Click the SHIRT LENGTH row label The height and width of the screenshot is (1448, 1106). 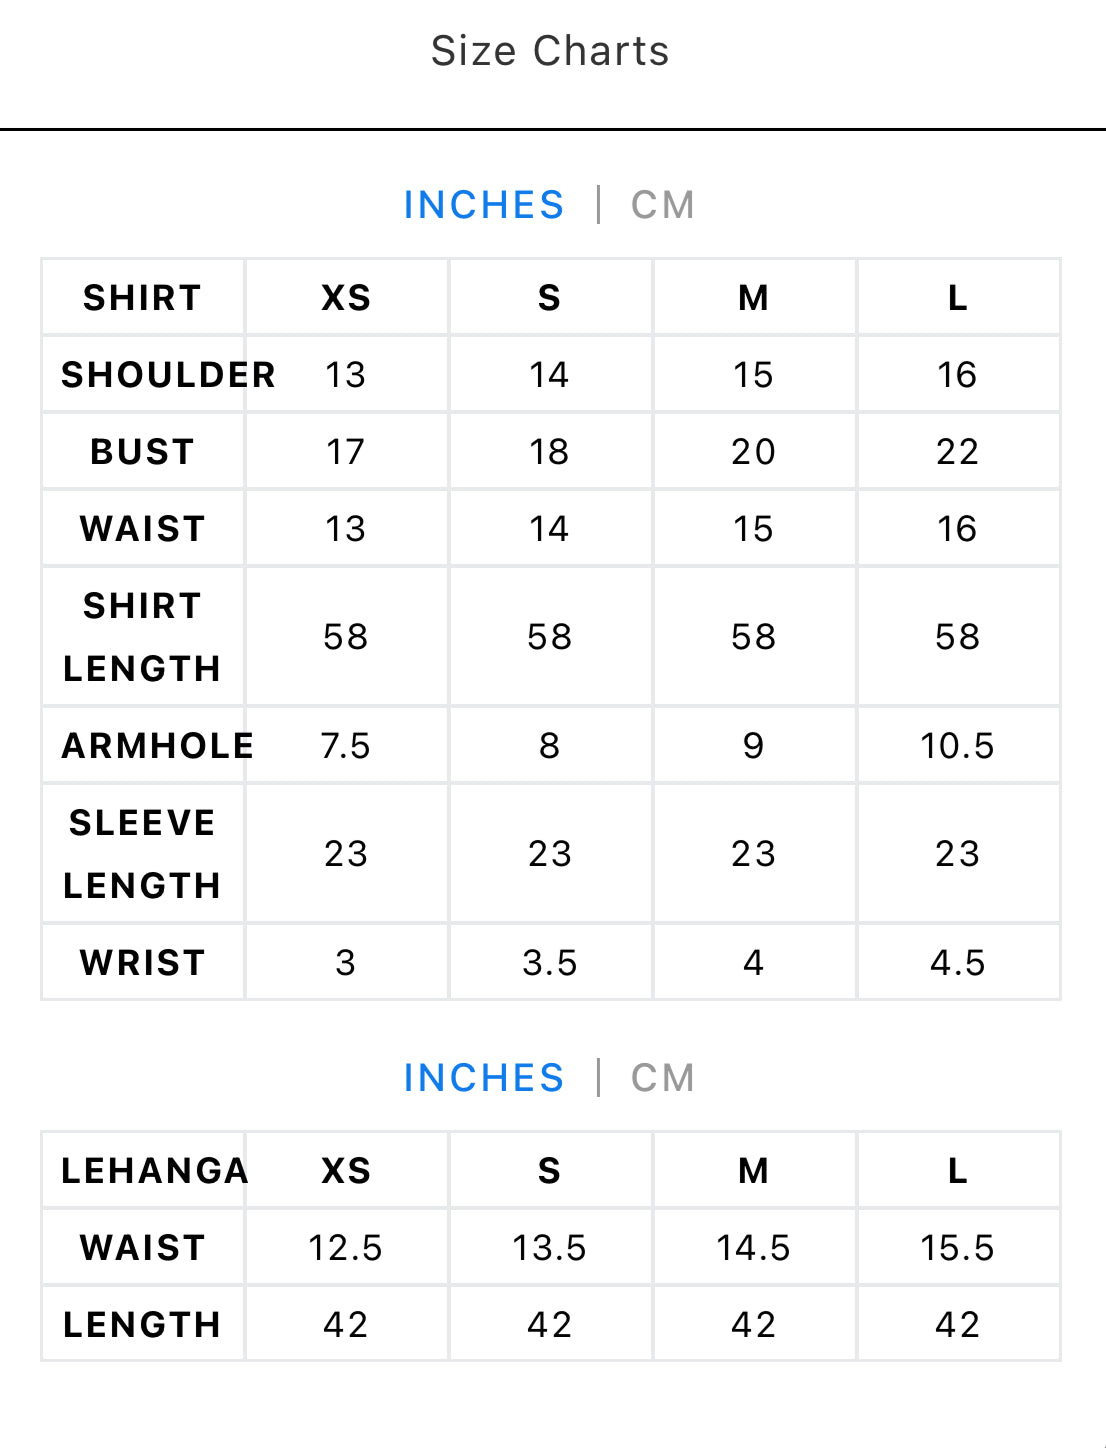[x=143, y=636]
